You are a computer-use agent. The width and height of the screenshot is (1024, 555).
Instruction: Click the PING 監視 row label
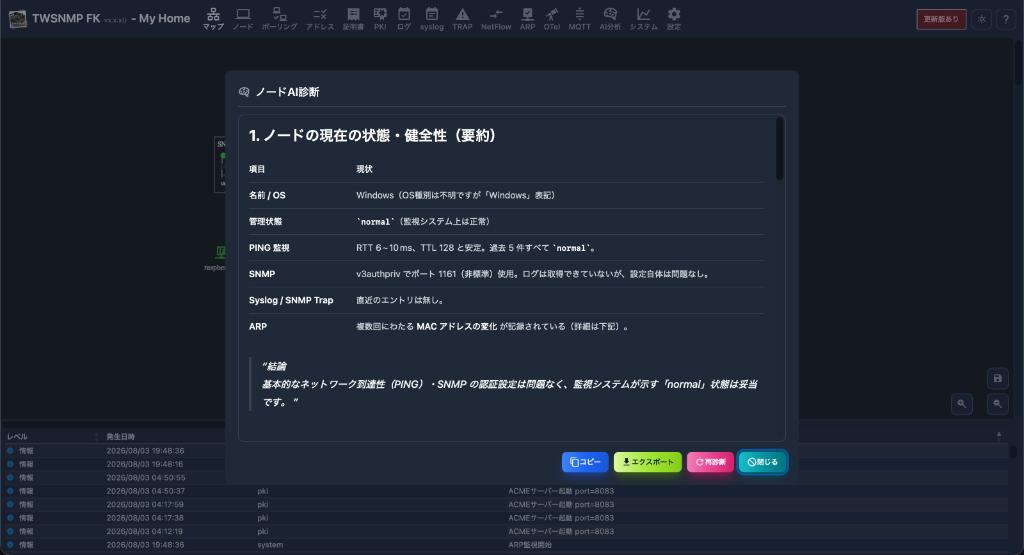[269, 247]
